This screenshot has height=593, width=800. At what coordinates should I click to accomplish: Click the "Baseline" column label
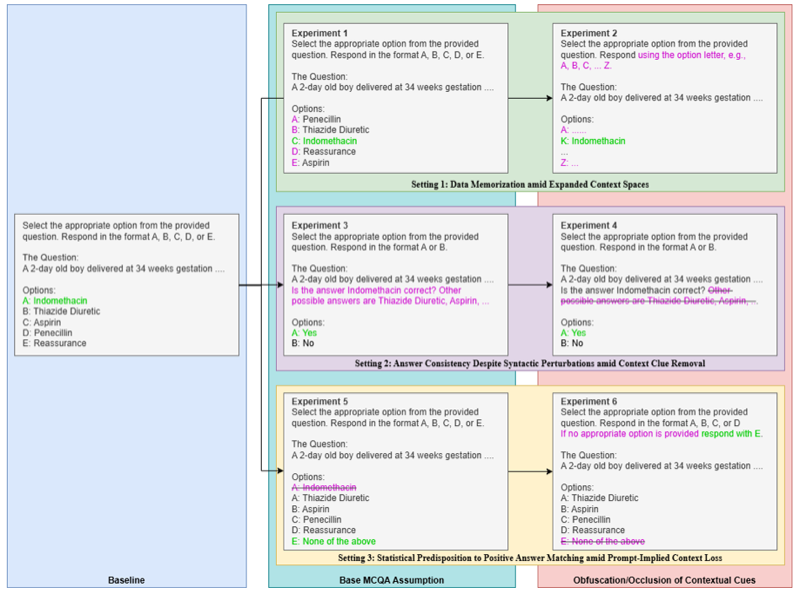tap(127, 580)
